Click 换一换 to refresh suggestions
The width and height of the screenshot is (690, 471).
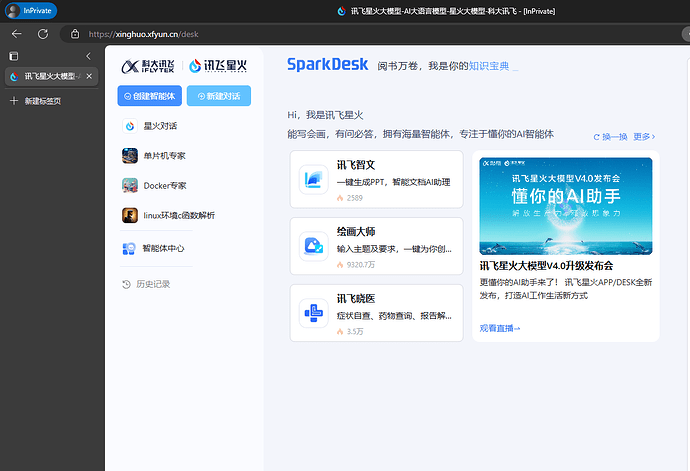click(610, 137)
